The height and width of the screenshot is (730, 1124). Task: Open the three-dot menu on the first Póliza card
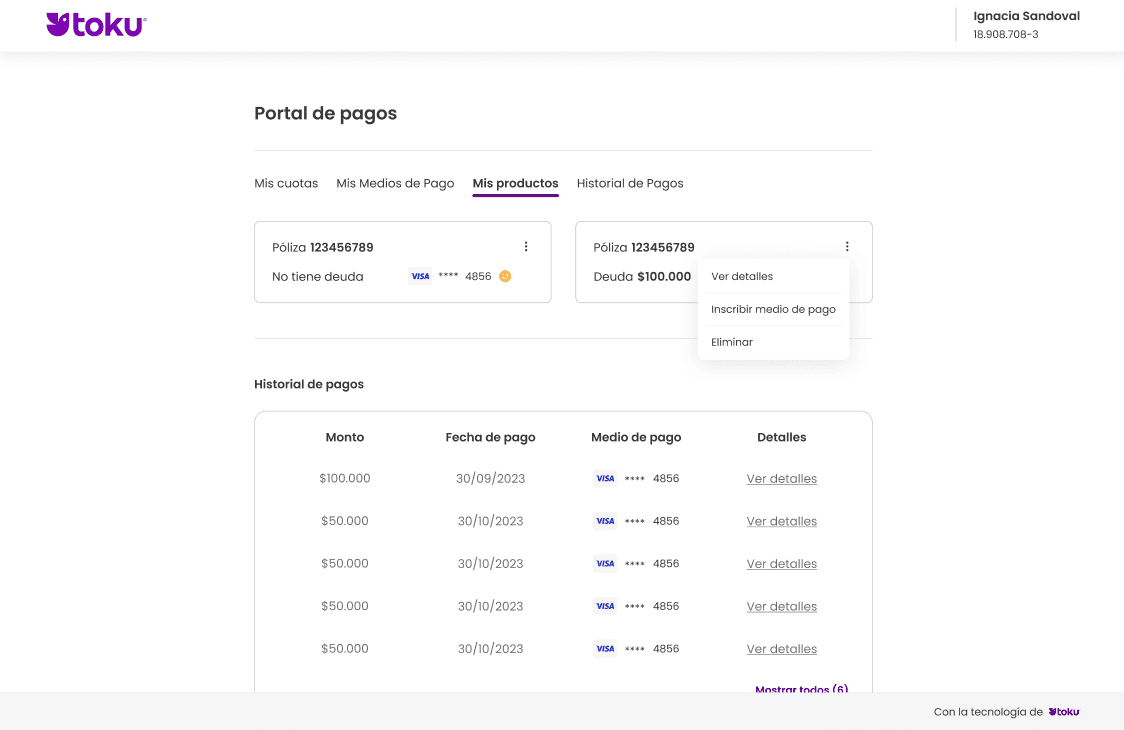526,247
